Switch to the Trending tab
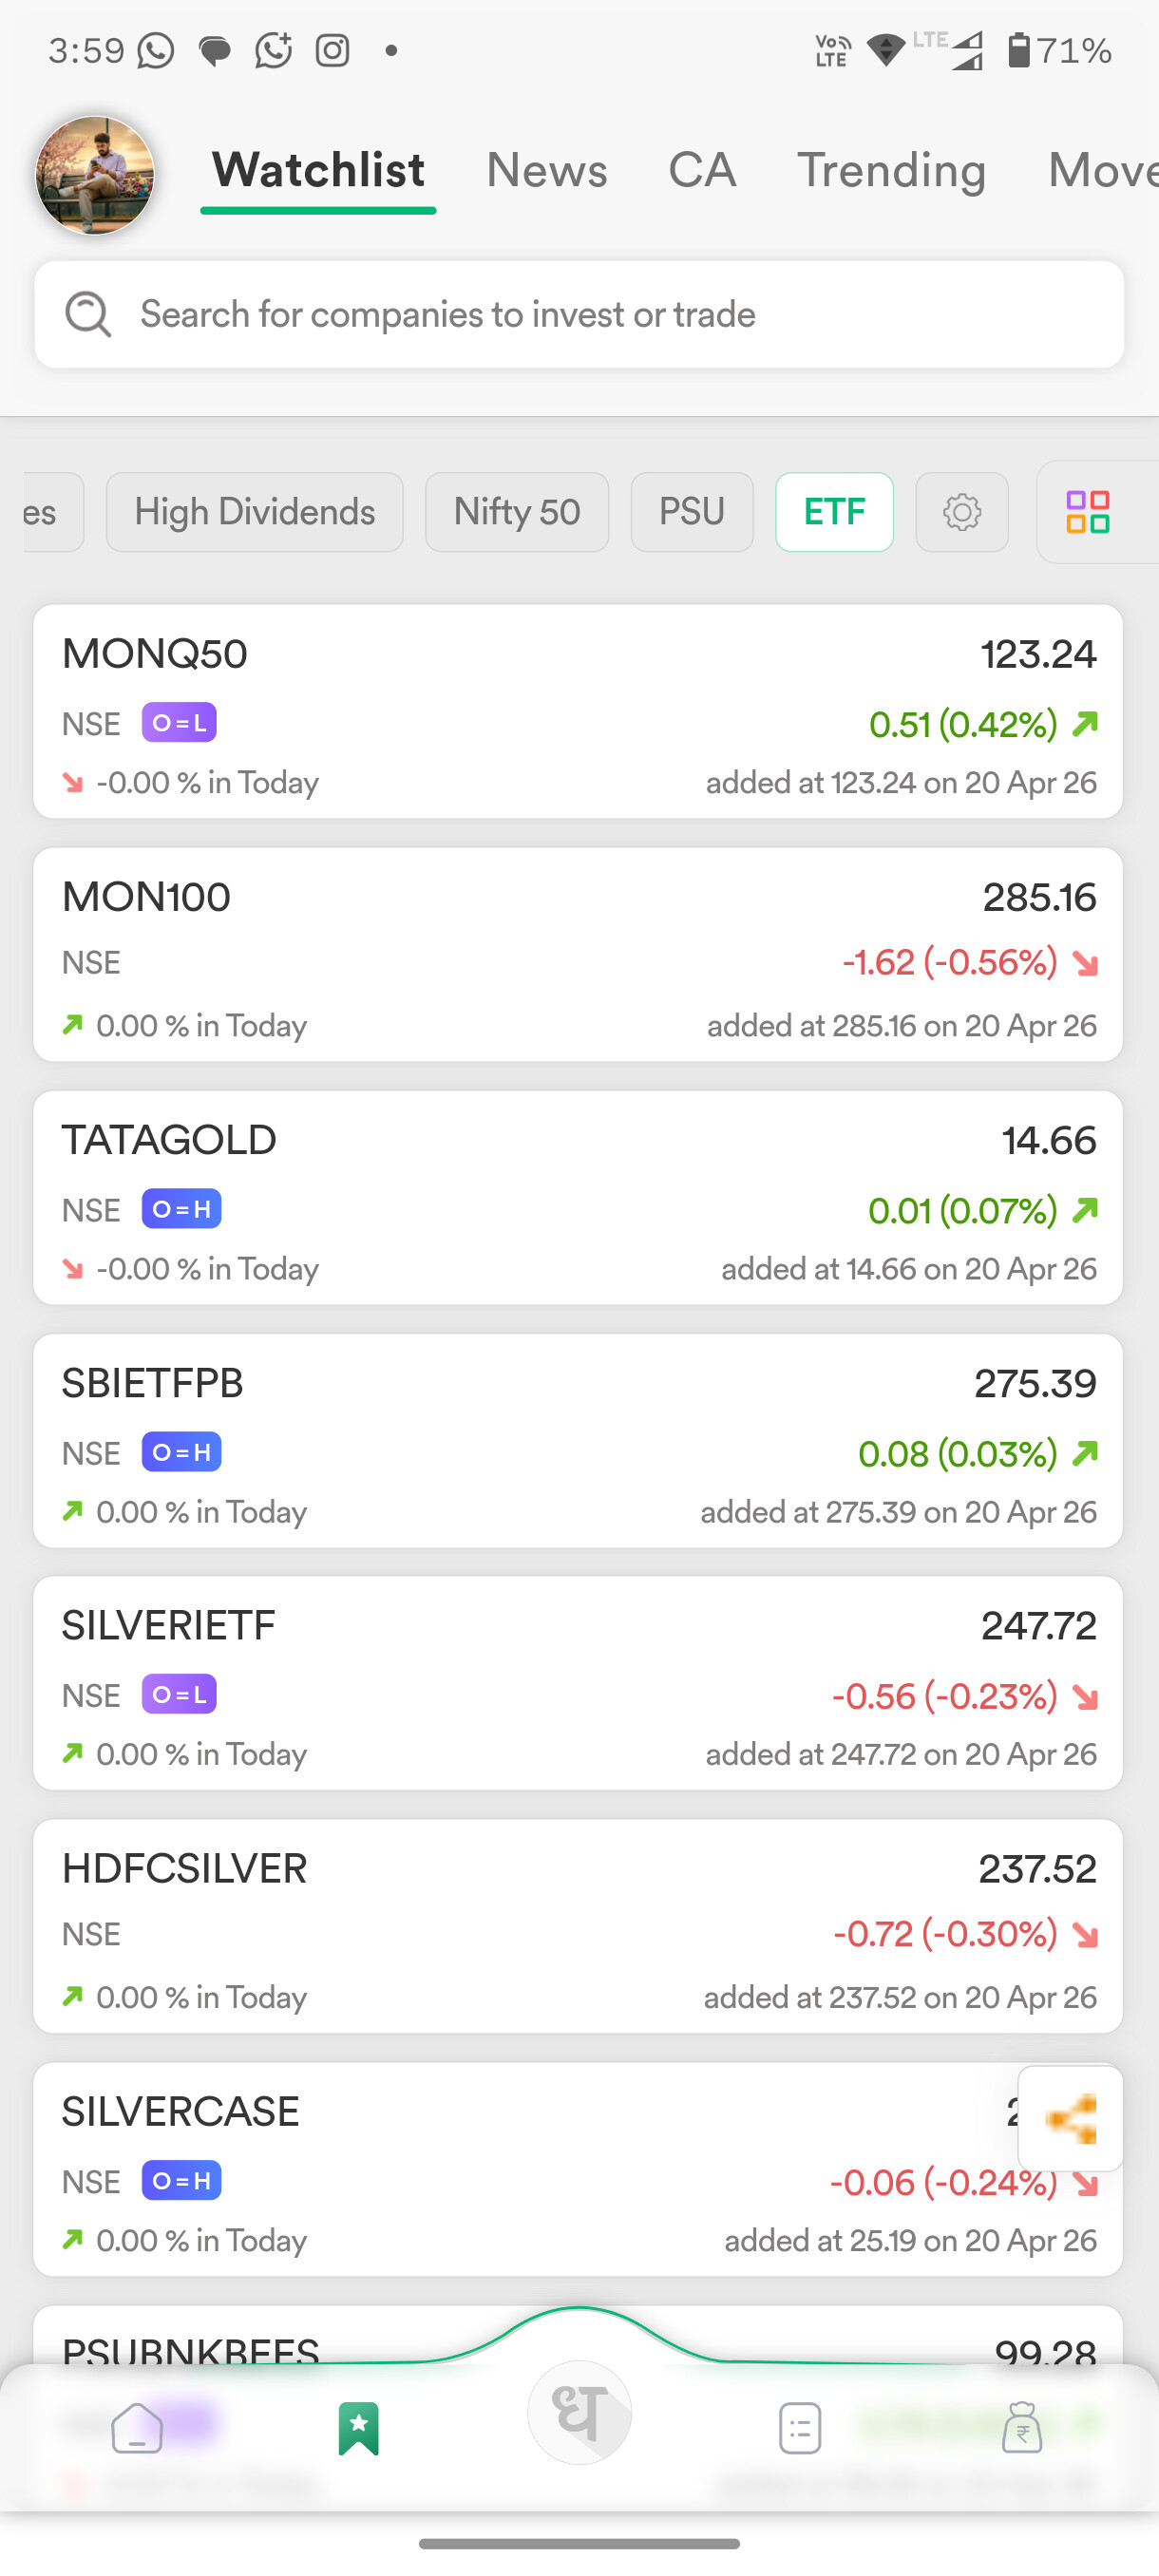Screen dimensions: 1159x2576 (x=891, y=170)
